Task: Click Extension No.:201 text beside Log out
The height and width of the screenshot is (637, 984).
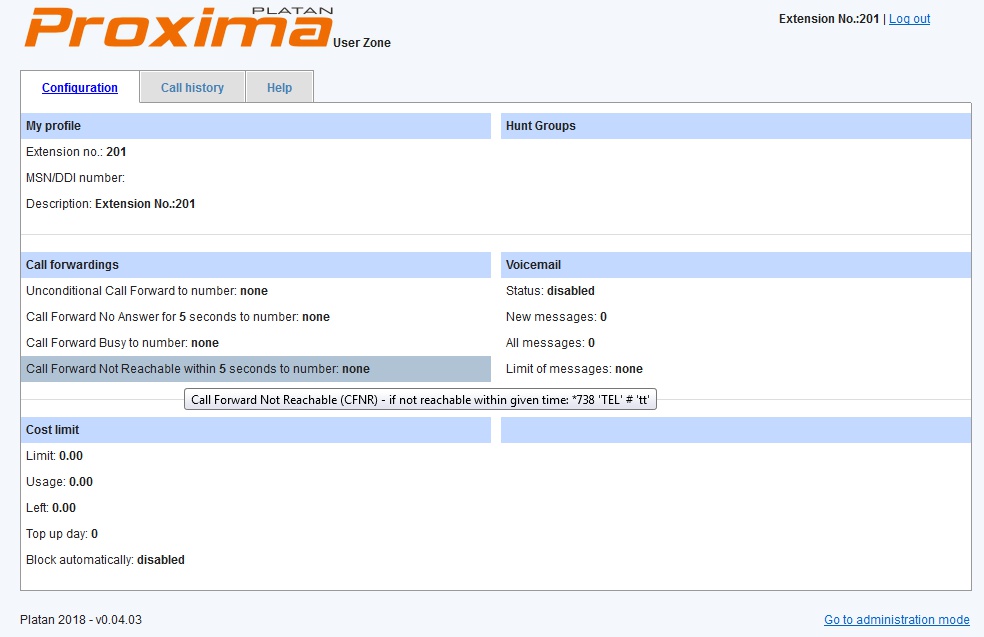Action: coord(829,19)
